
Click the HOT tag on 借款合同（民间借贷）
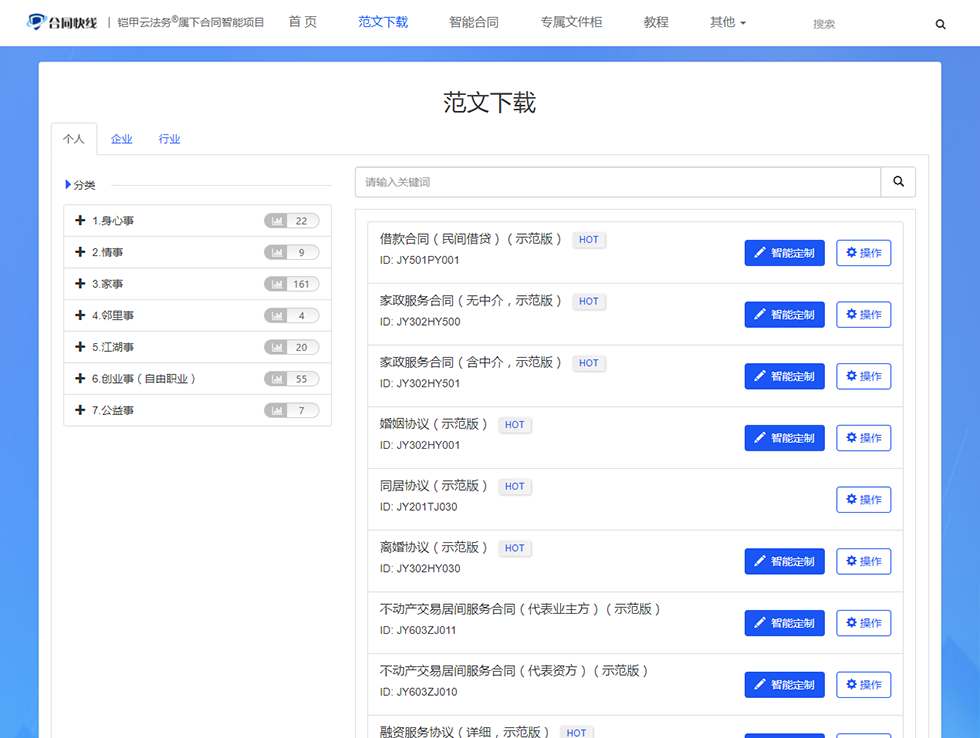point(589,240)
